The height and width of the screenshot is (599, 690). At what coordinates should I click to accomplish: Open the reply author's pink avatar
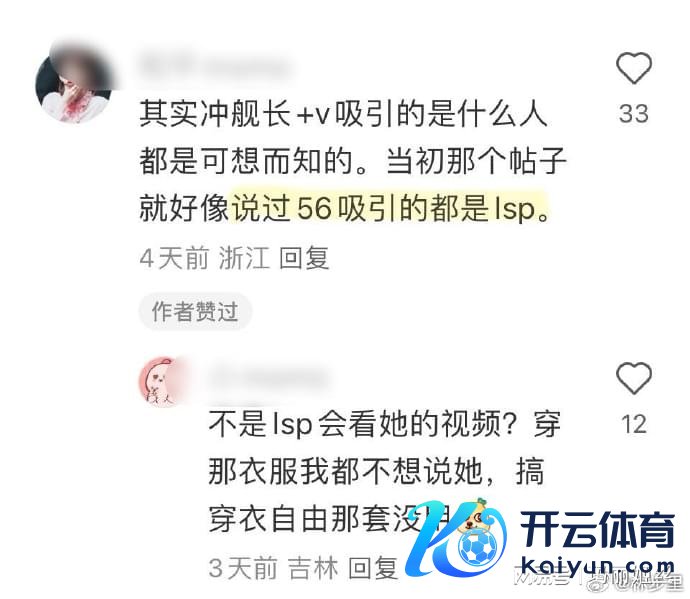coord(164,382)
